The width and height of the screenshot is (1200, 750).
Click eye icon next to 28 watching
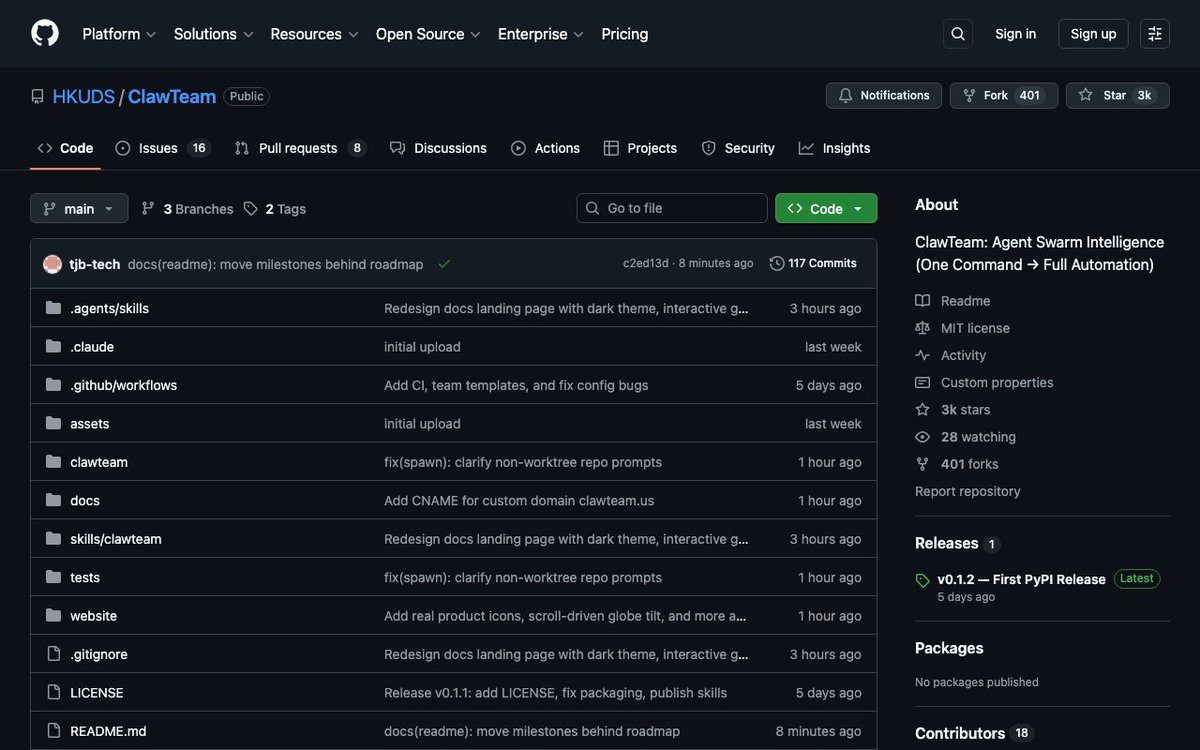coord(922,437)
